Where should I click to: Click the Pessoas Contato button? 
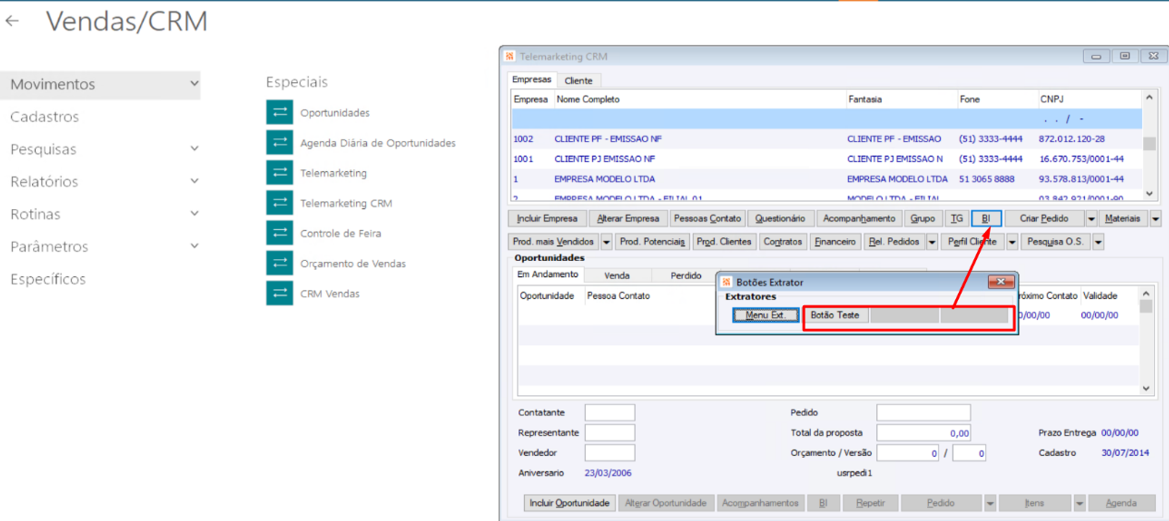point(707,218)
